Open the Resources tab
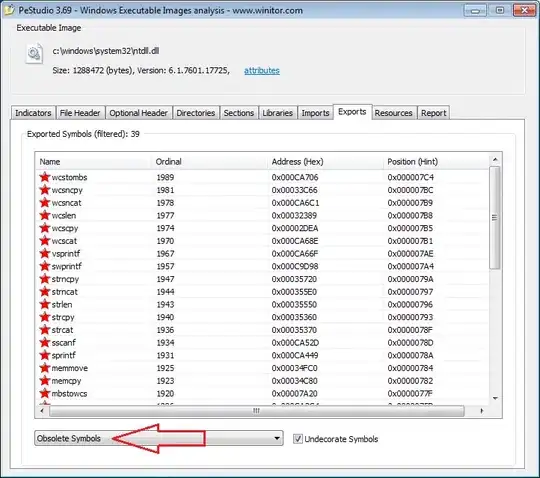This screenshot has width=540, height=478. 394,113
